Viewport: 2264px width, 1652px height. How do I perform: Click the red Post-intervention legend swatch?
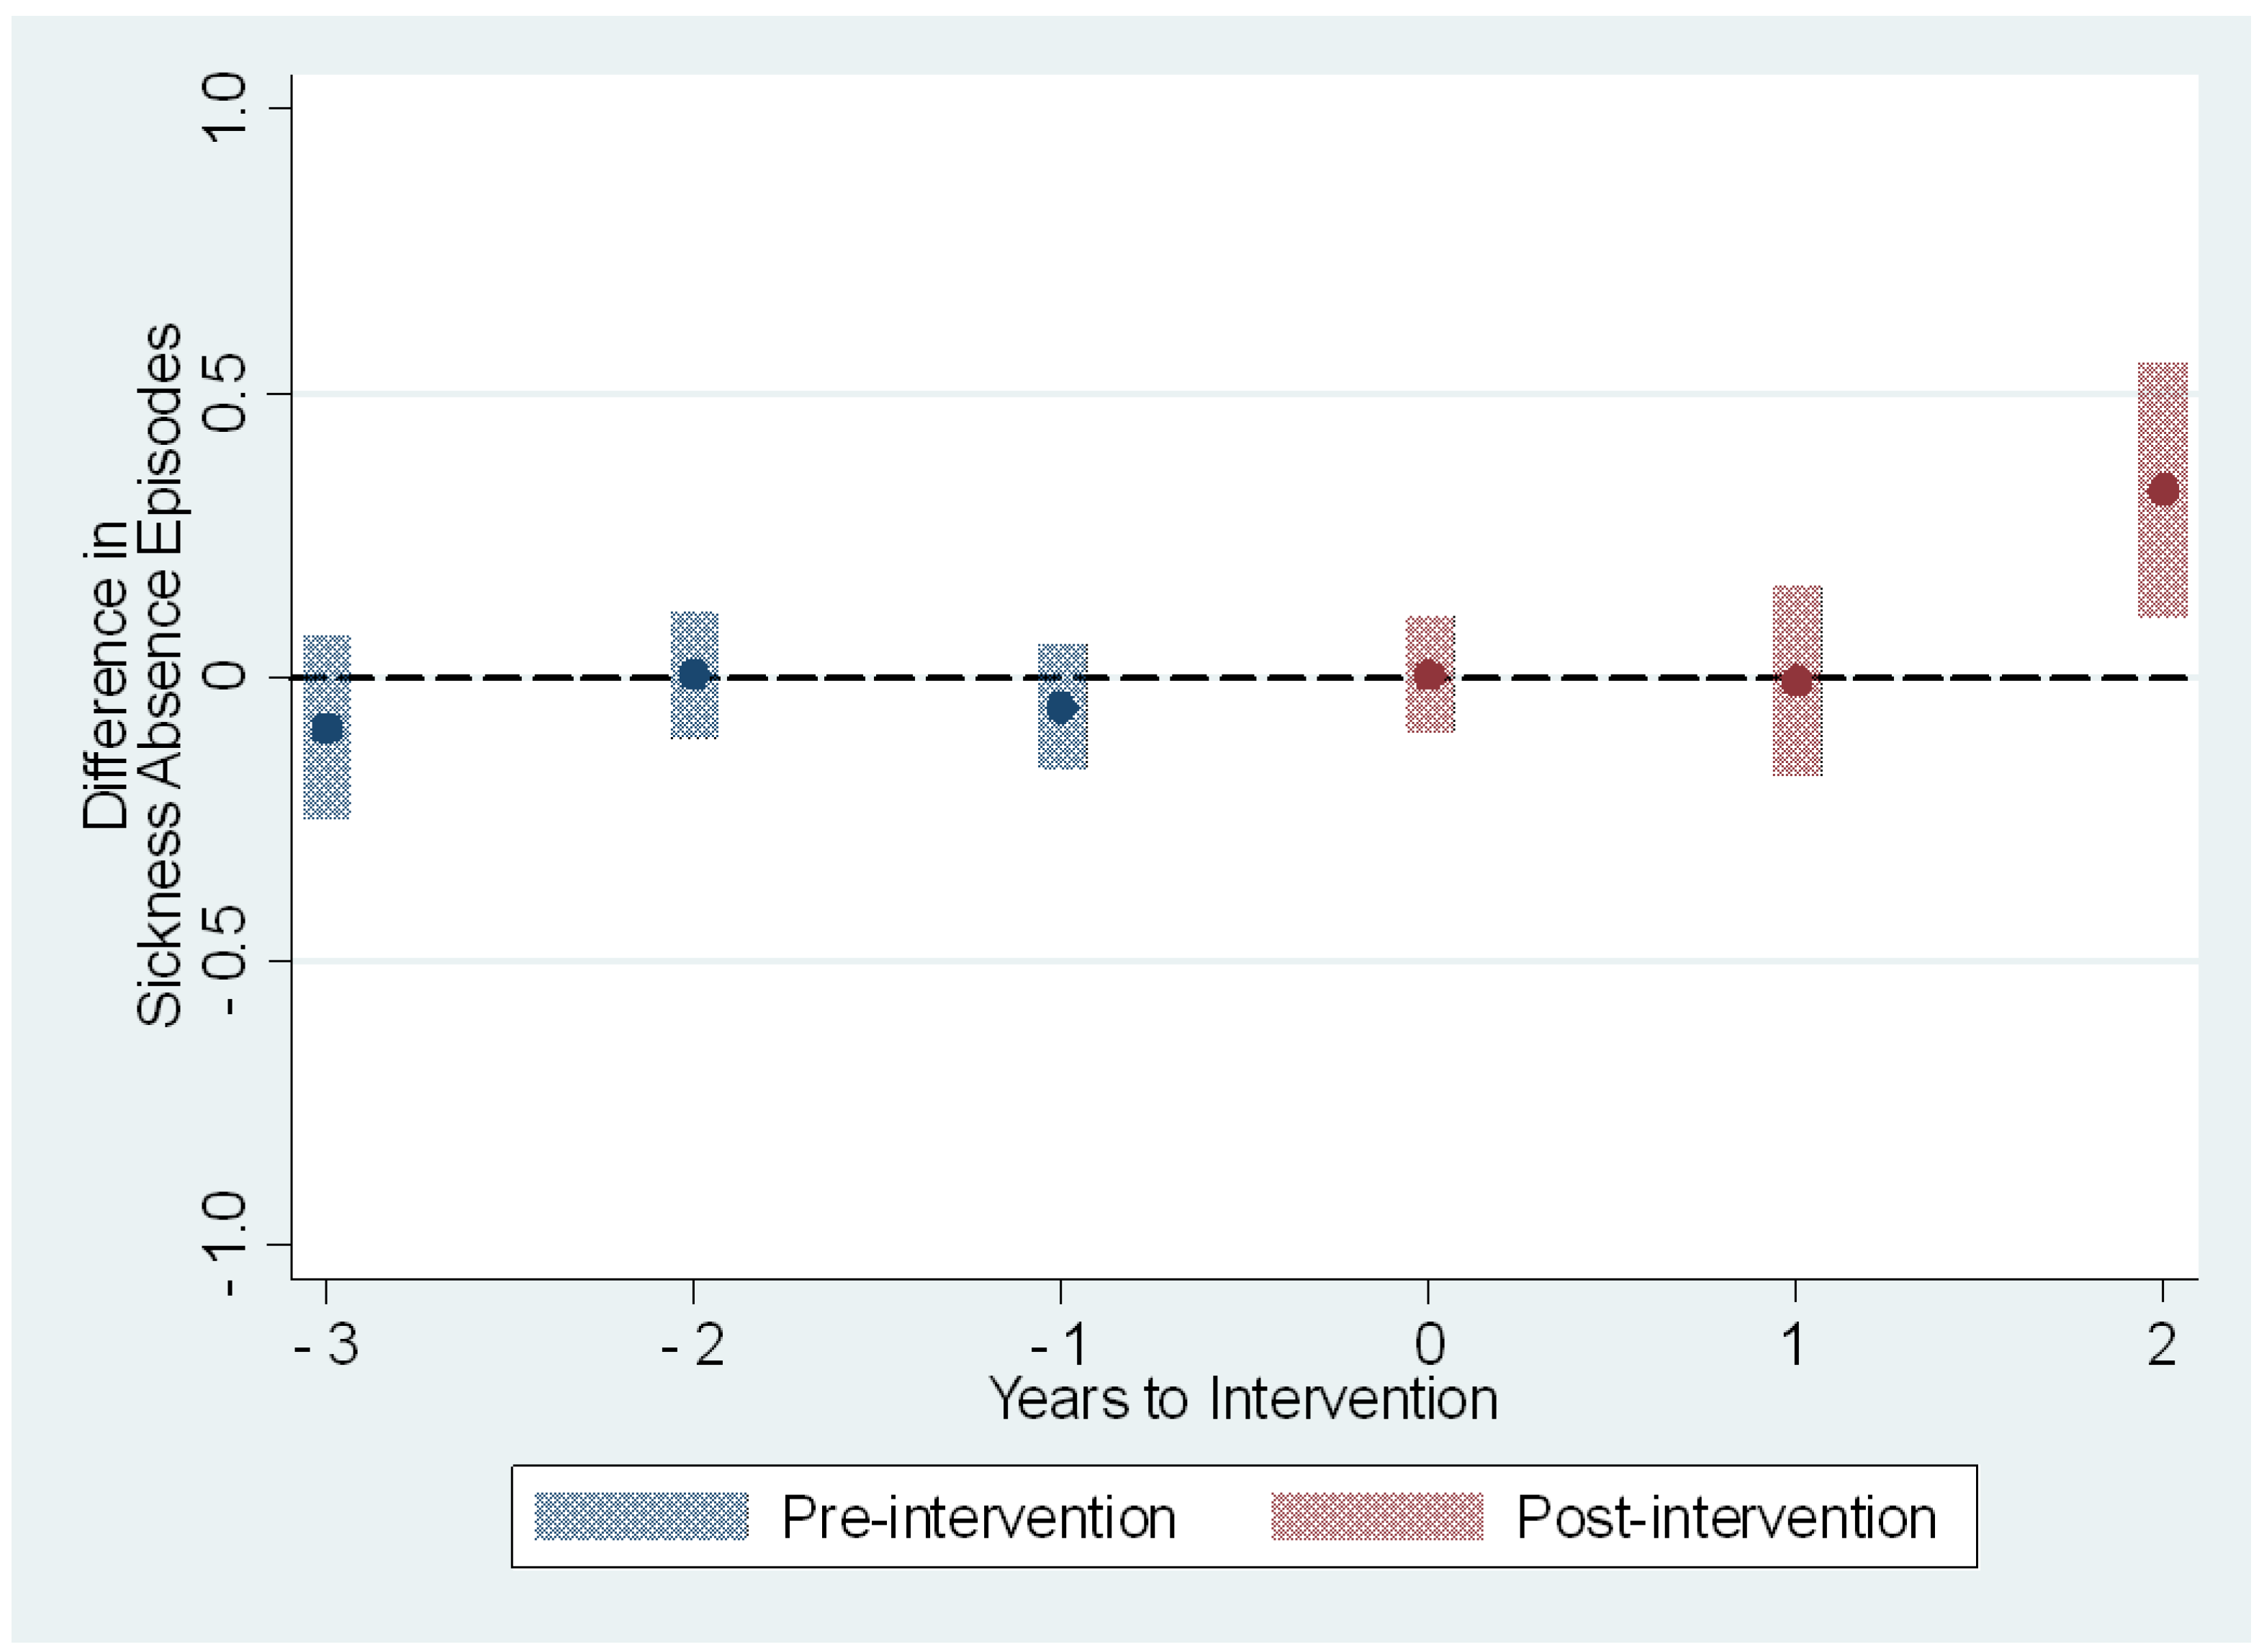(1377, 1517)
